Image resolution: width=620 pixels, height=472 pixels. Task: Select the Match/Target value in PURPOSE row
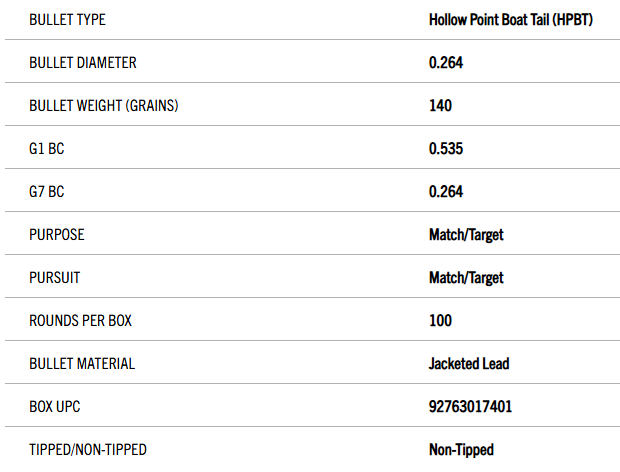(466, 234)
